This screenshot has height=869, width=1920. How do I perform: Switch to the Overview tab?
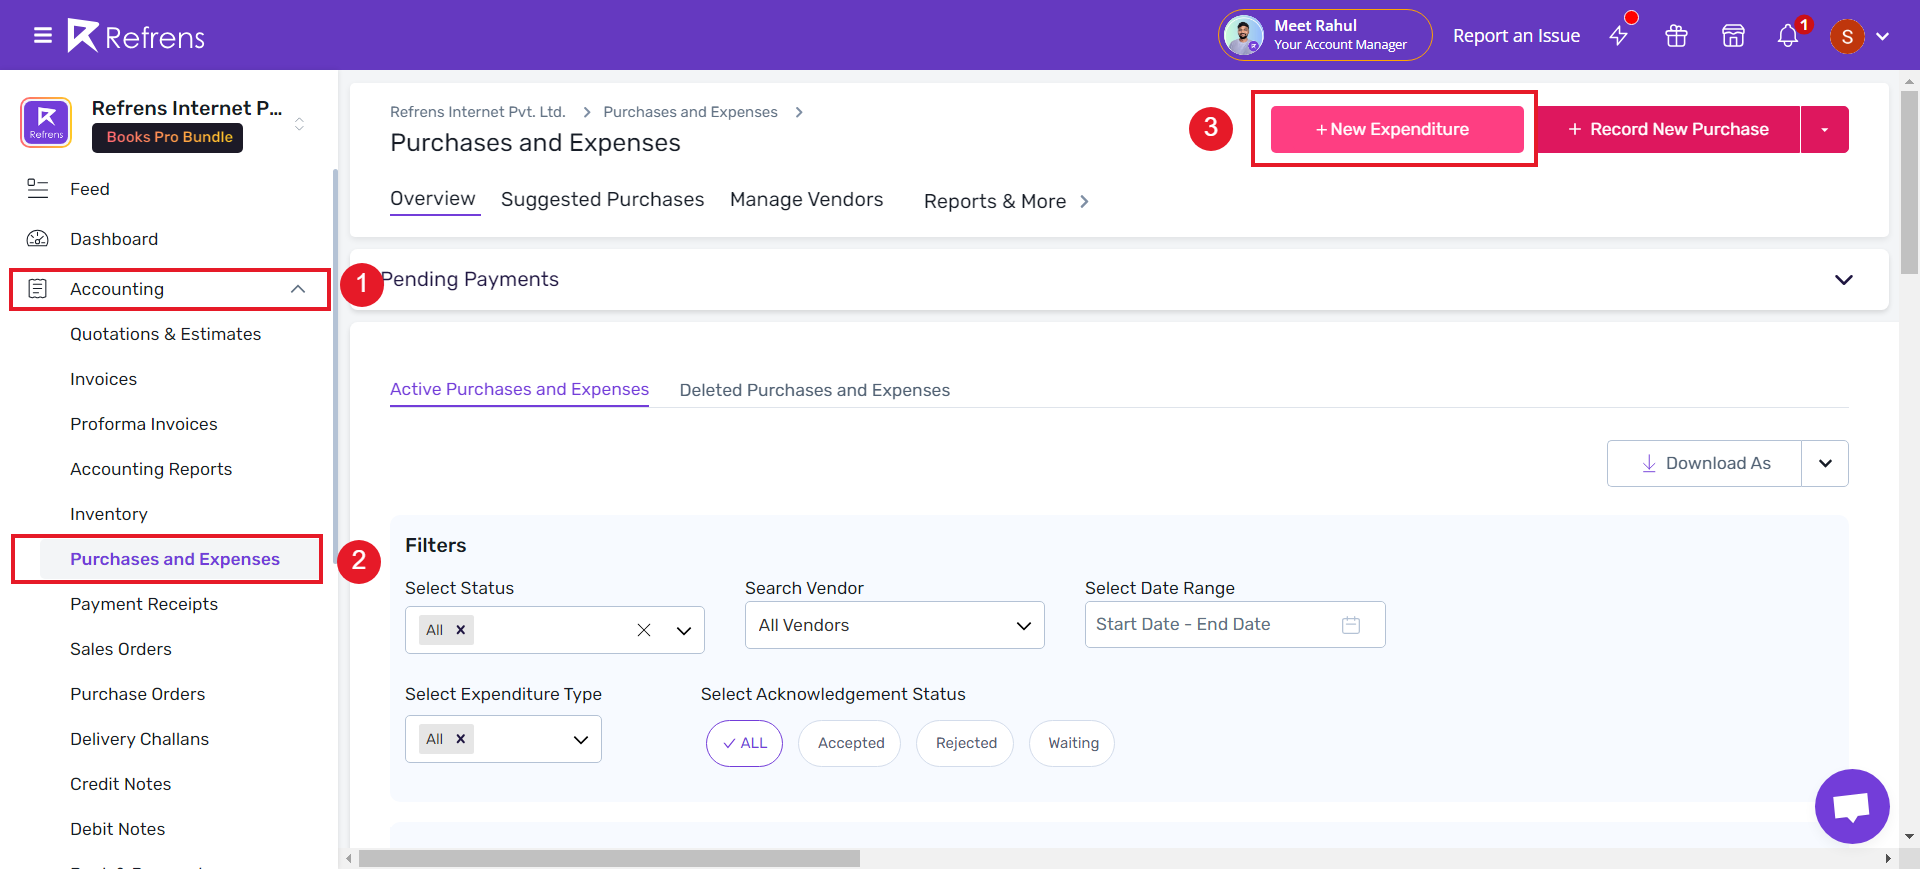(x=433, y=199)
